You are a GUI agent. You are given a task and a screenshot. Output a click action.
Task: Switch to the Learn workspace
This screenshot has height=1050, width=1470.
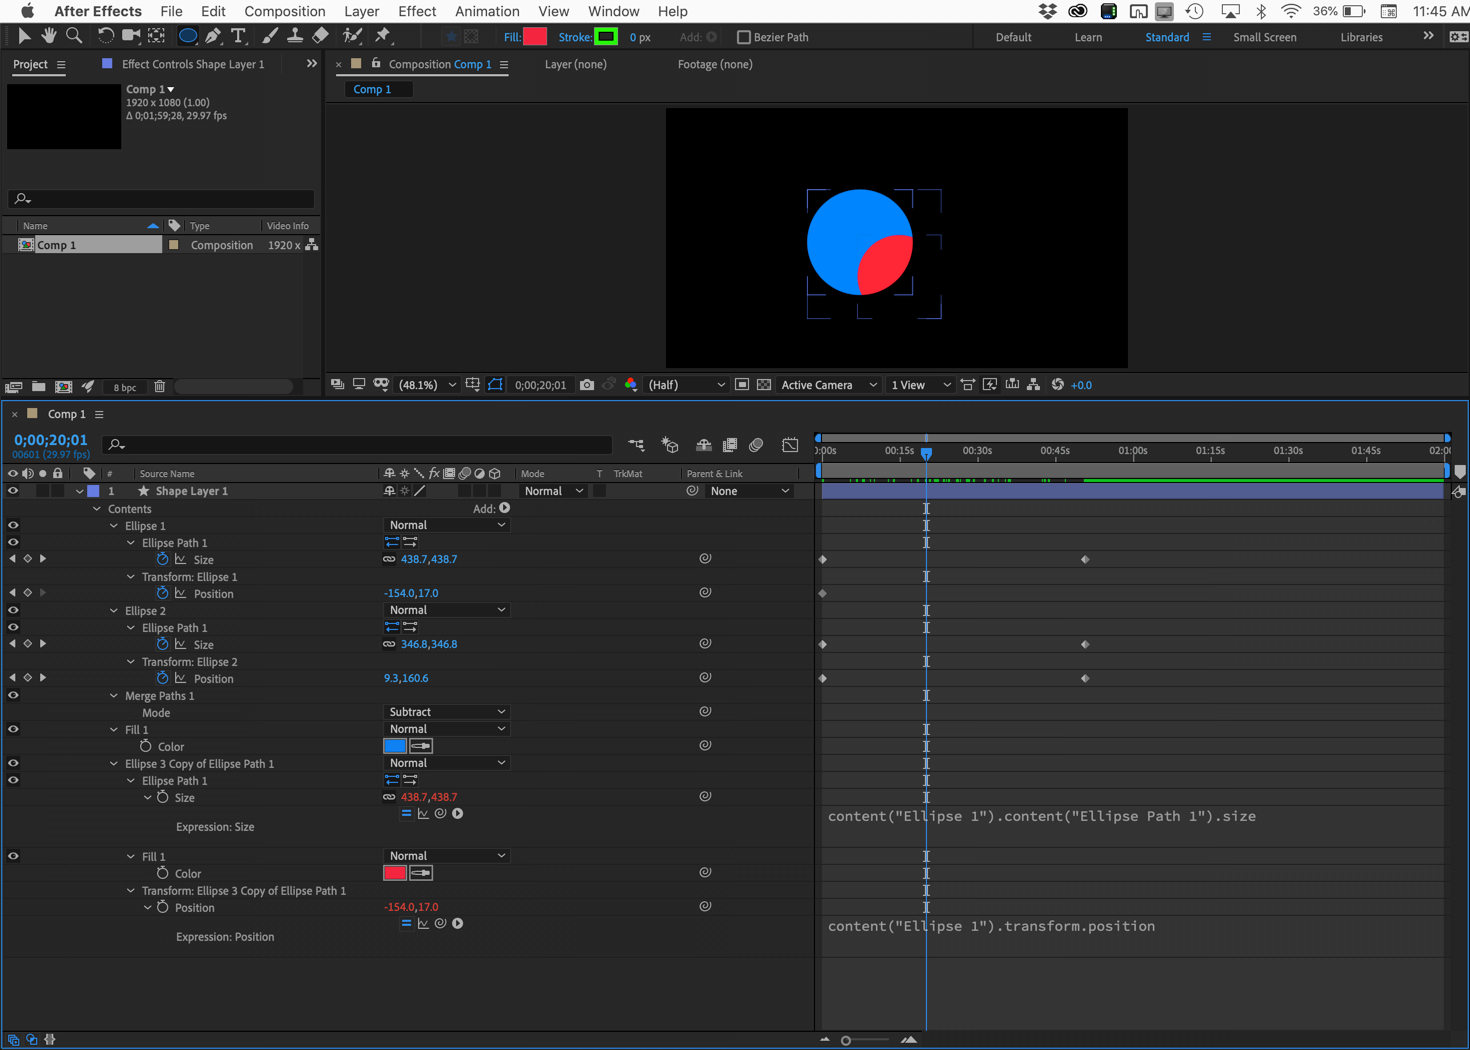click(x=1088, y=37)
